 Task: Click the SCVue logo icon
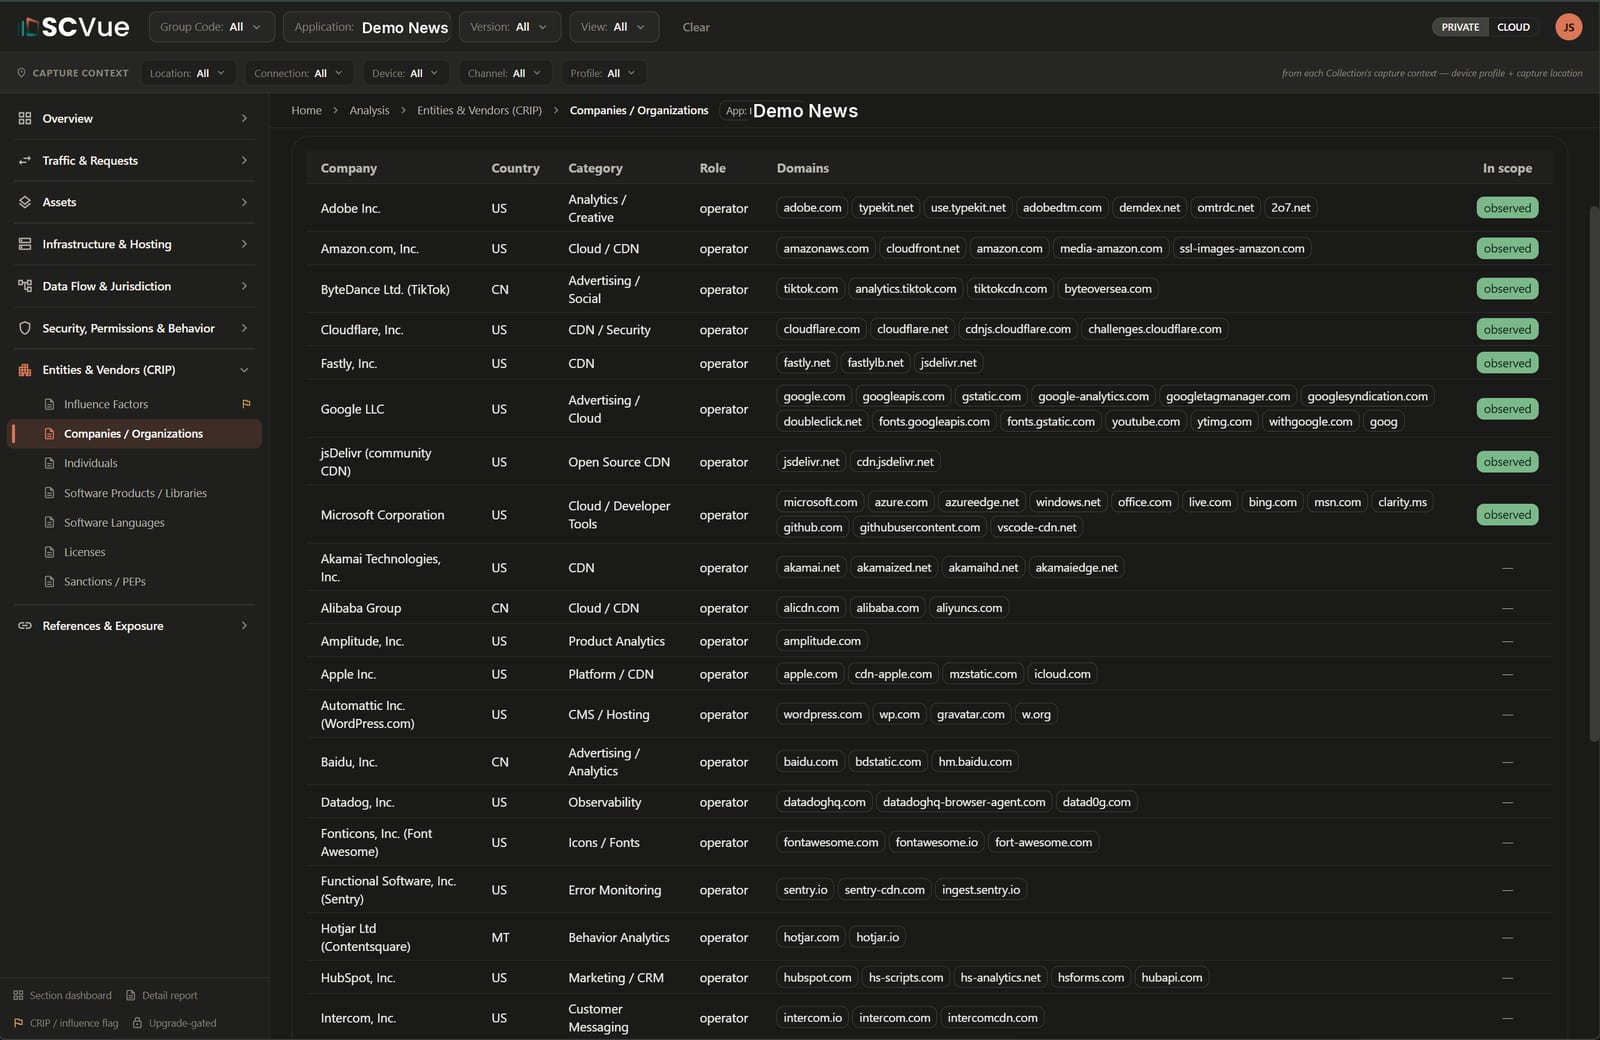coord(29,27)
